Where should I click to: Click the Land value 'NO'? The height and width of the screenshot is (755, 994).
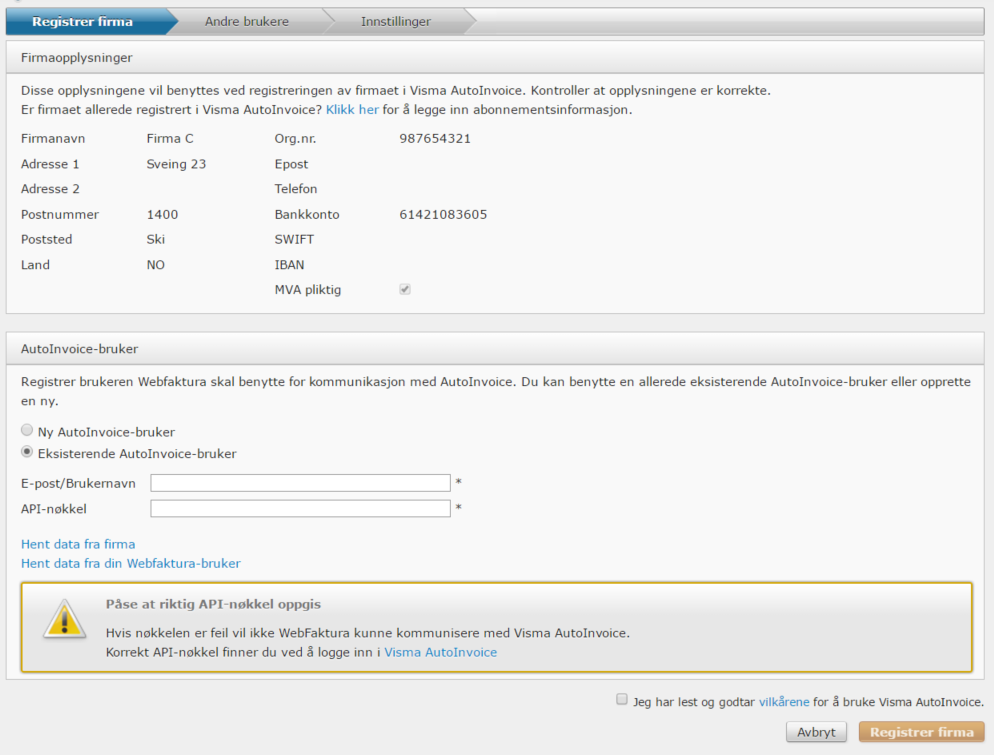pos(155,265)
